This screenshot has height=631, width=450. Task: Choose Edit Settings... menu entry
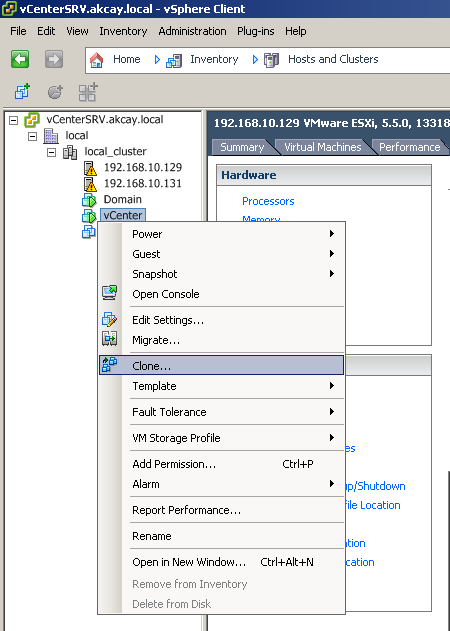pos(221,320)
